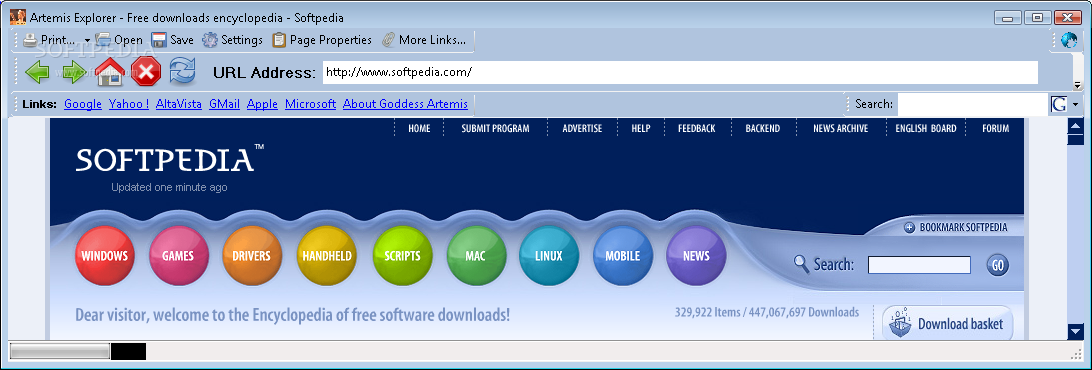
Task: Stop loading with the red X icon
Action: [x=146, y=72]
